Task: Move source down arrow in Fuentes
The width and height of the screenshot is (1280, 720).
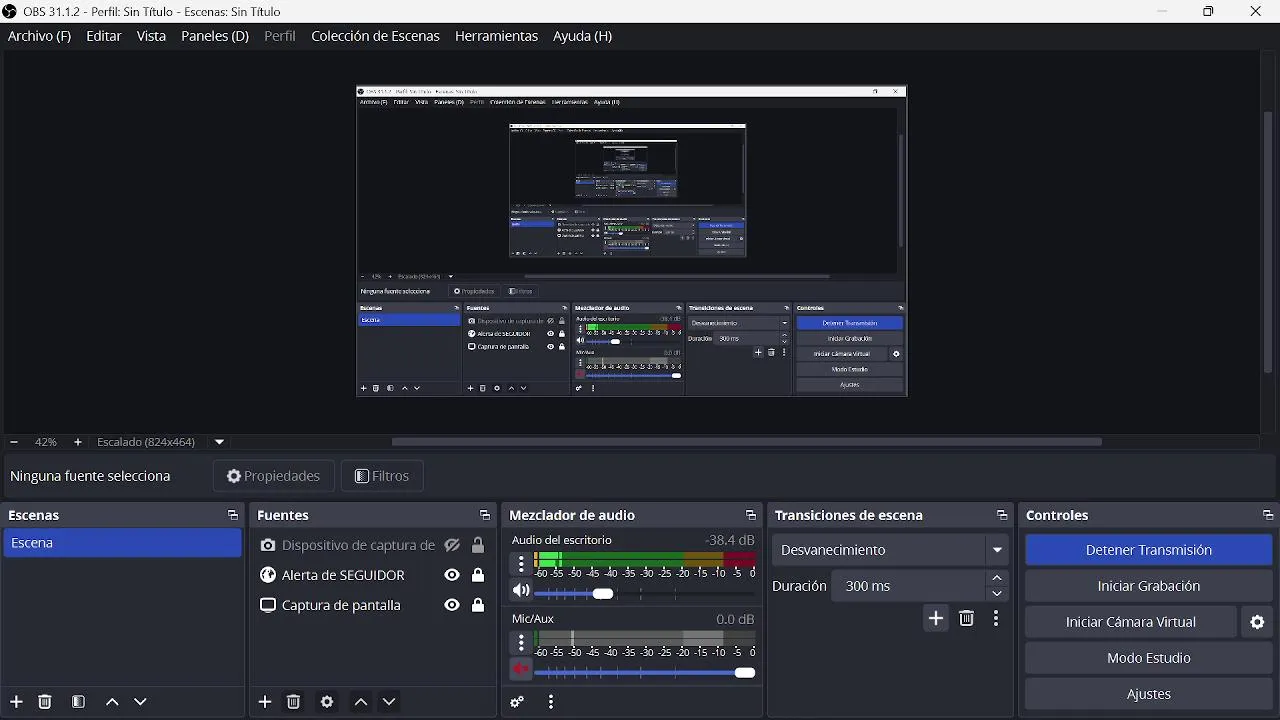Action: 389,702
